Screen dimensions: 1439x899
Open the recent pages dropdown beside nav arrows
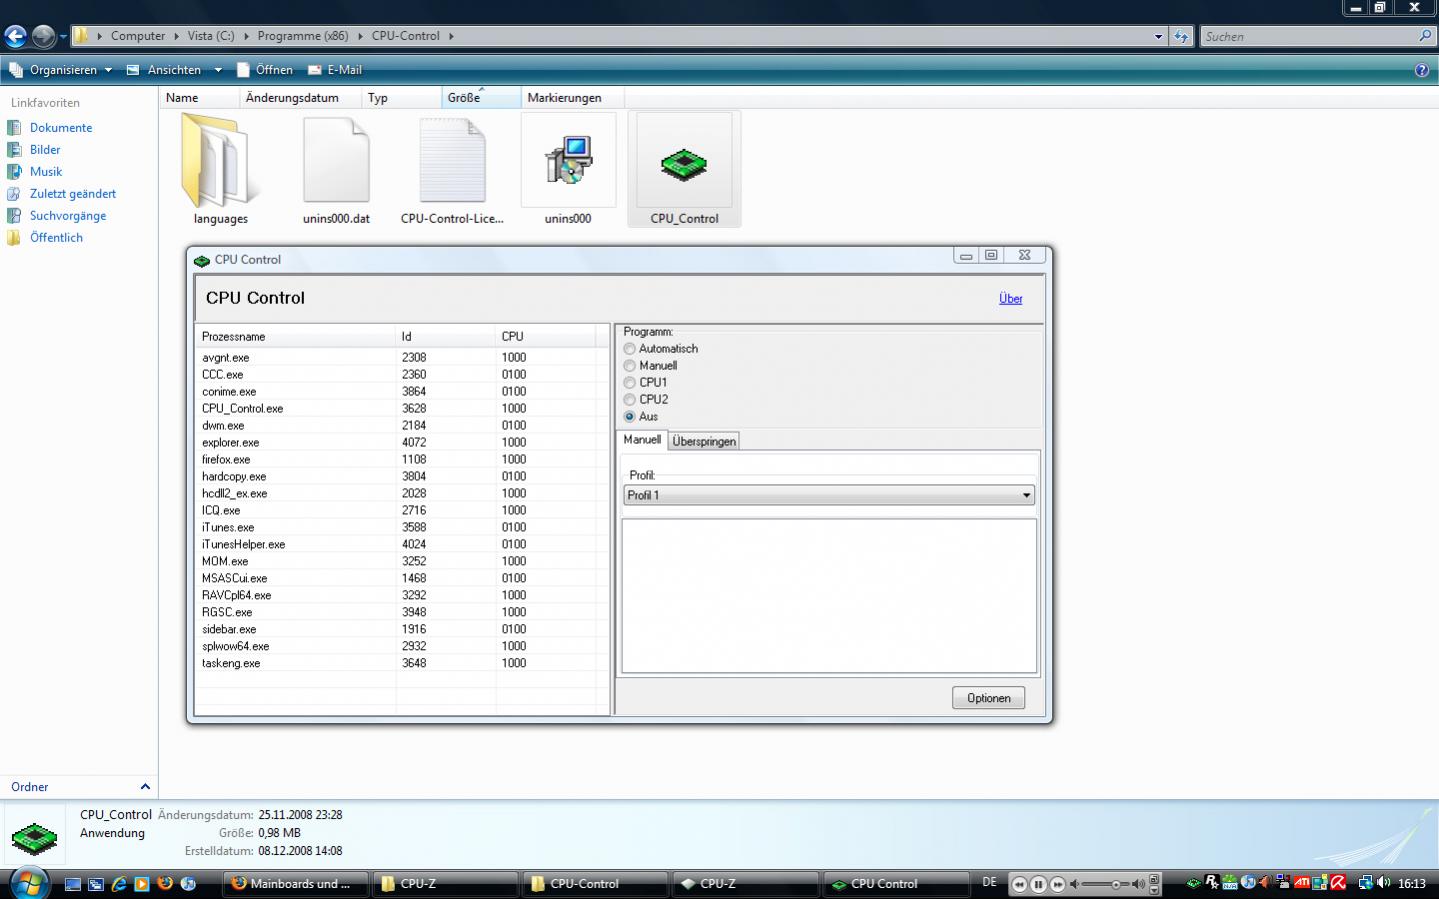click(63, 37)
